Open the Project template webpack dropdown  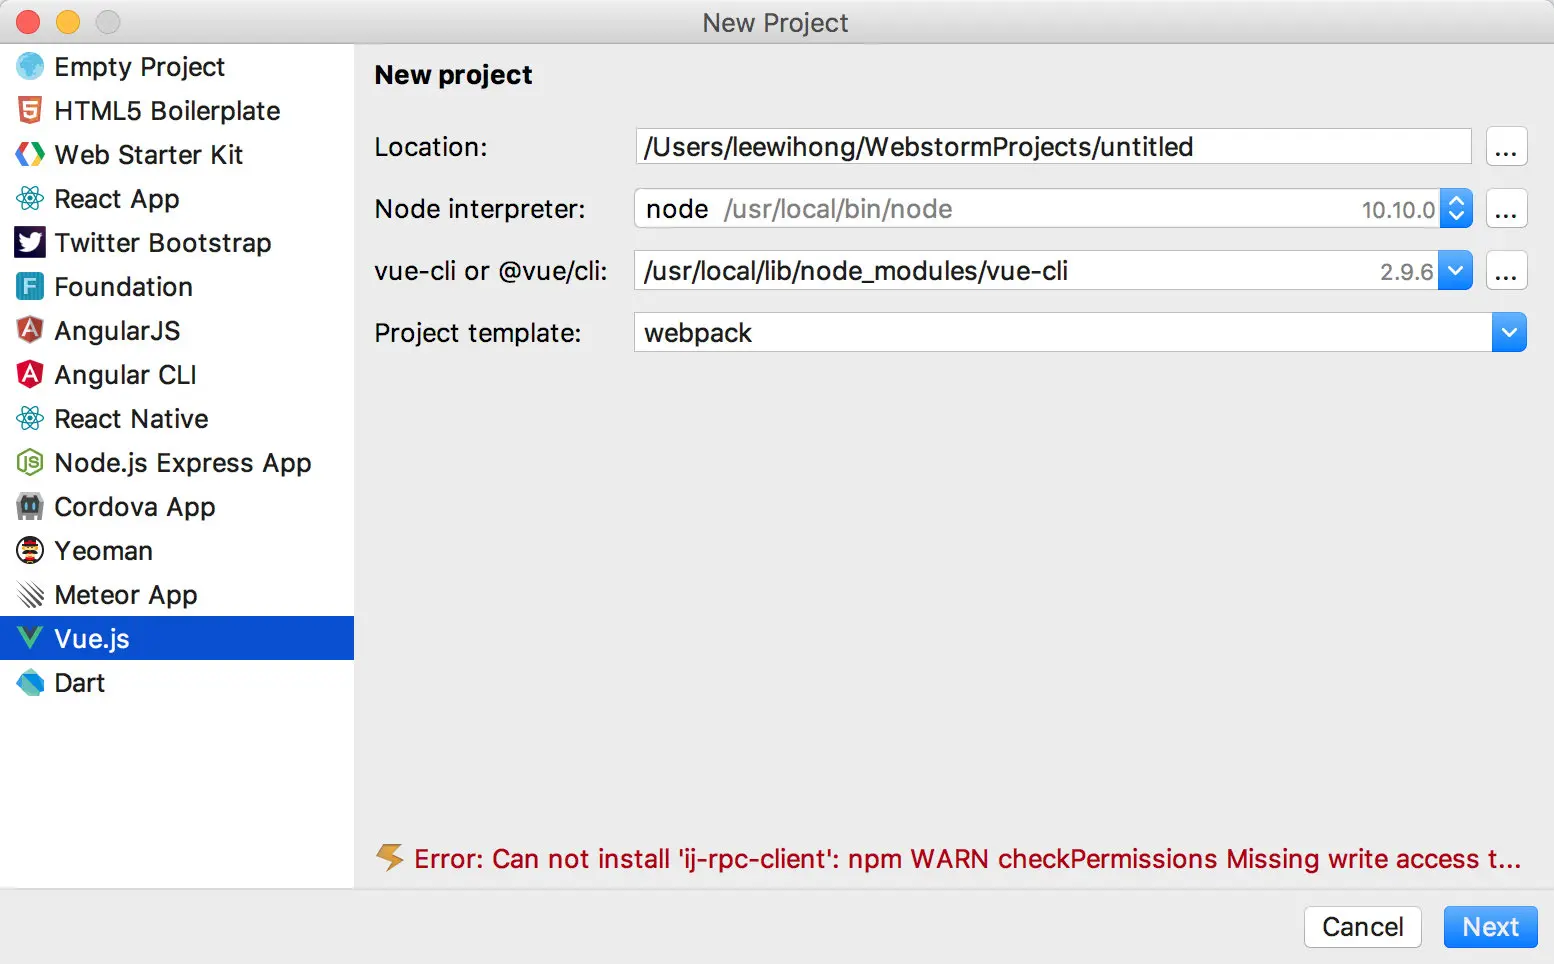click(x=1509, y=333)
